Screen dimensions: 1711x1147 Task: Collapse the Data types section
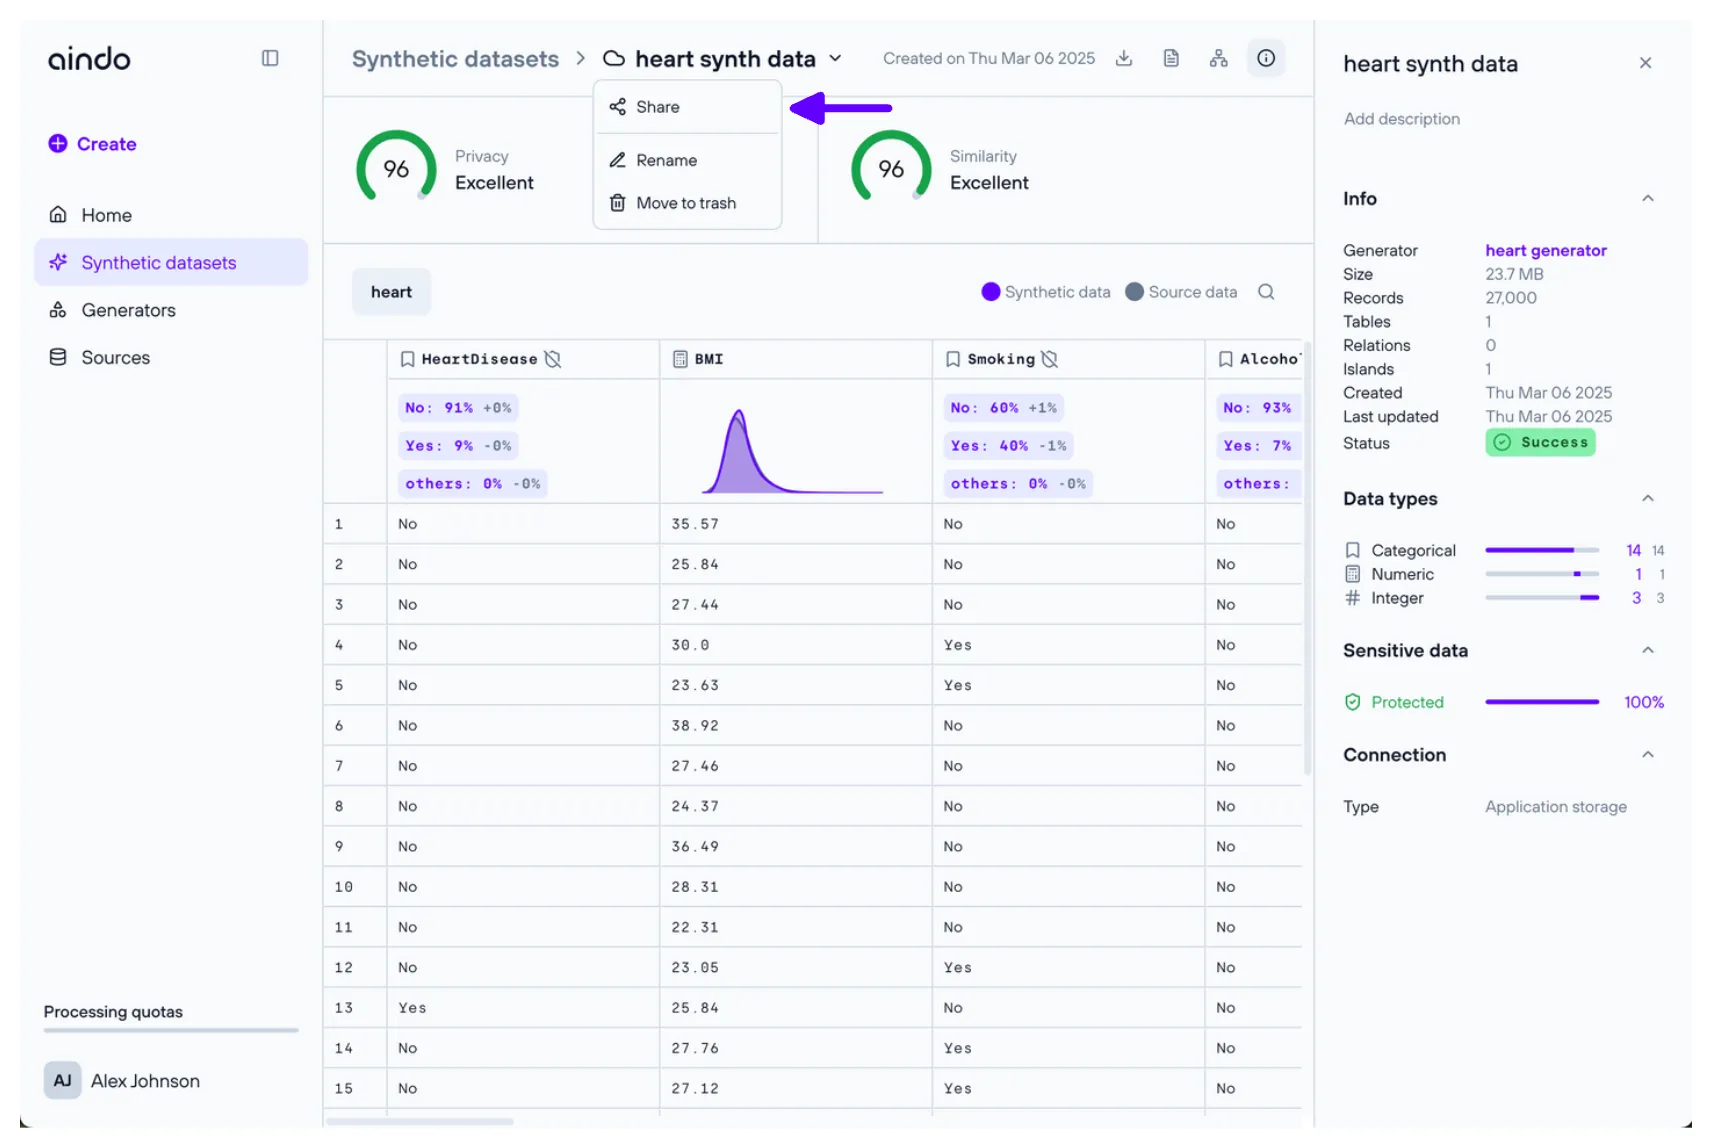tap(1647, 499)
